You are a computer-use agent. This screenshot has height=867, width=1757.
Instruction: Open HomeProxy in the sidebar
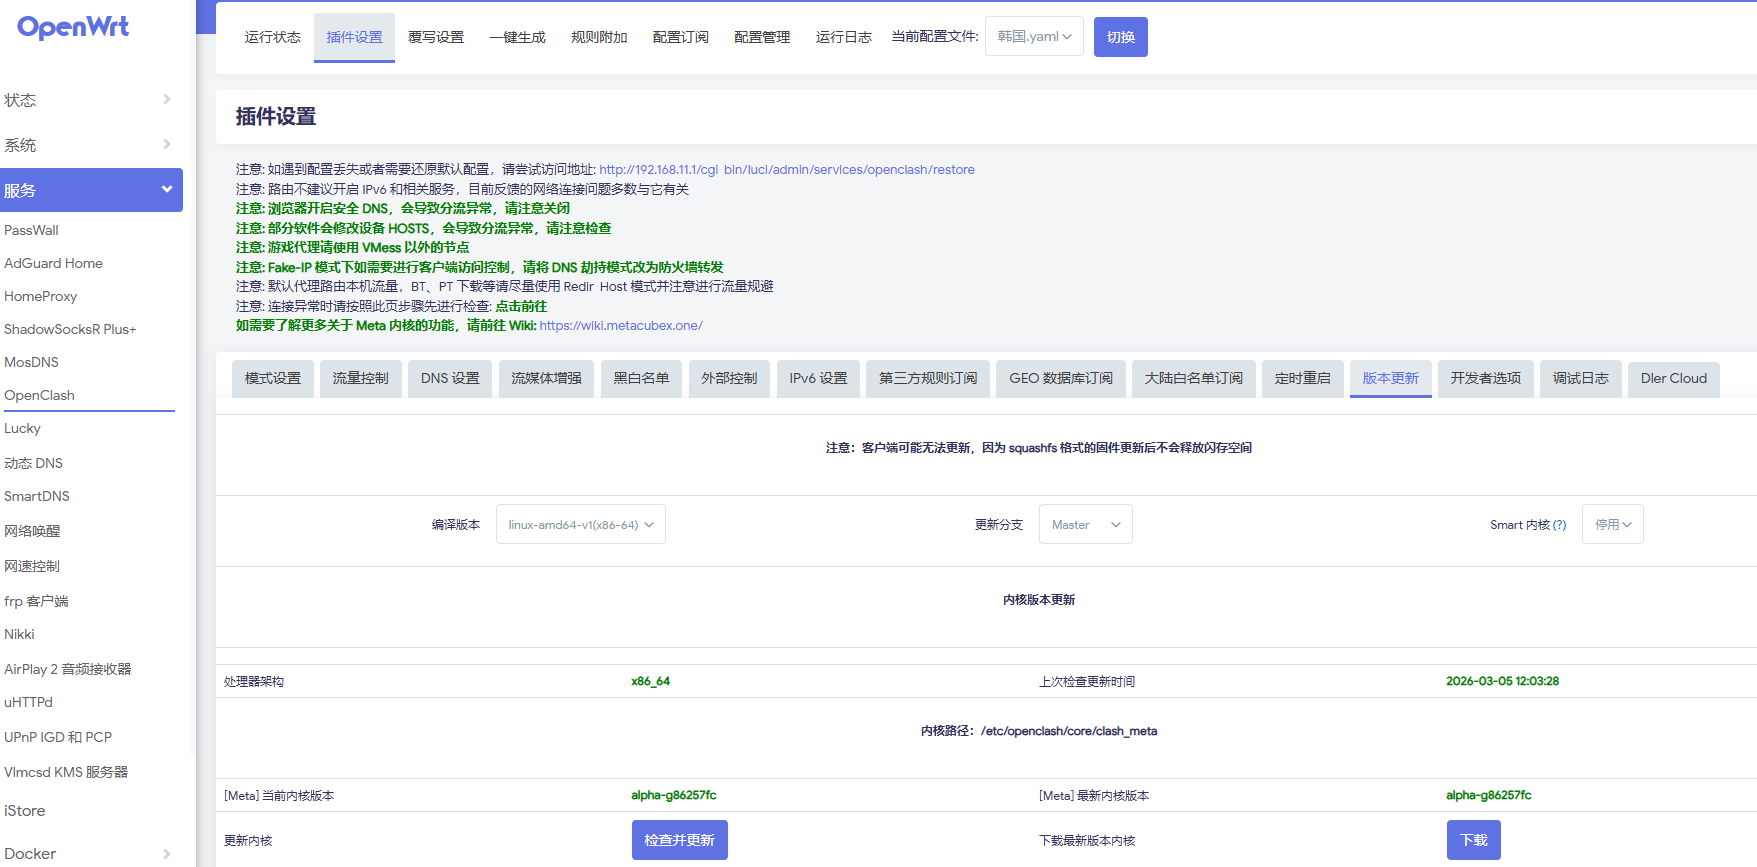[x=40, y=296]
